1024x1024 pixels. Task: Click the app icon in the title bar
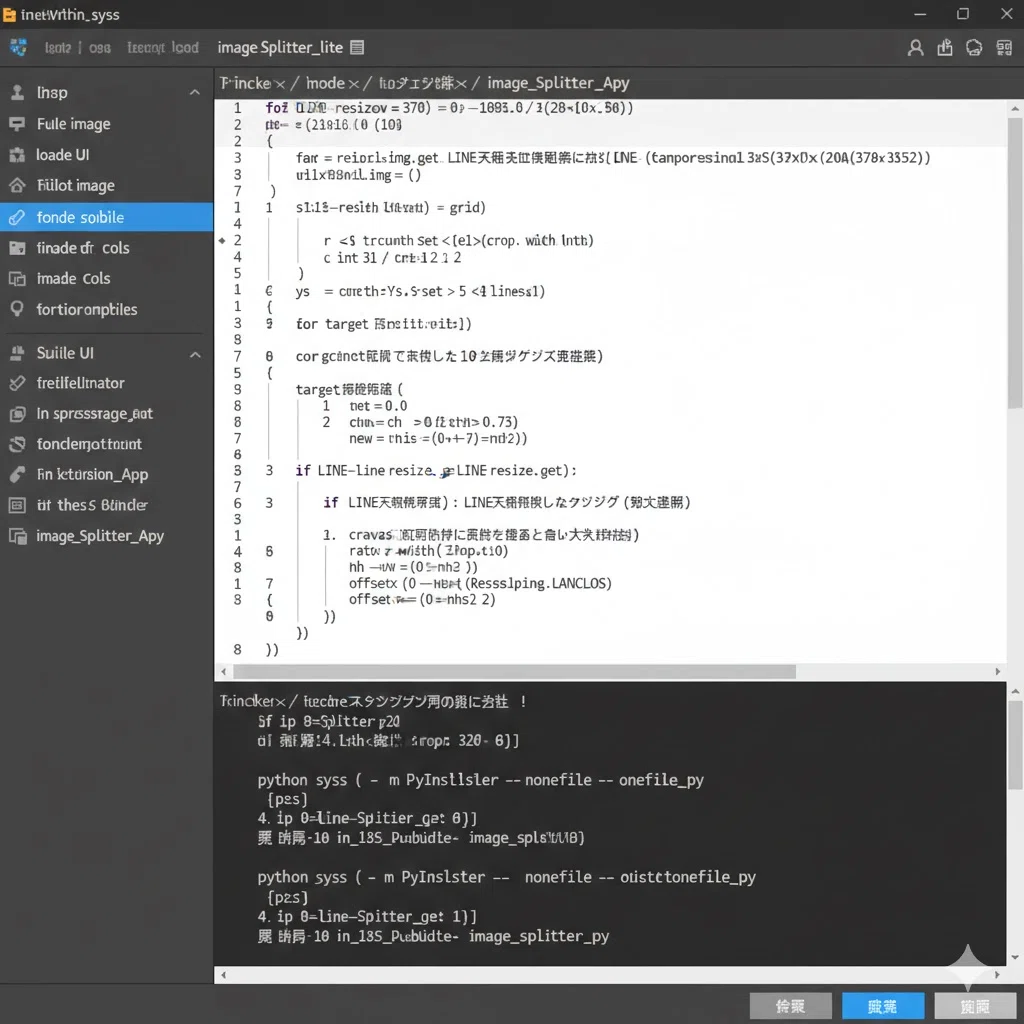[x=9, y=14]
